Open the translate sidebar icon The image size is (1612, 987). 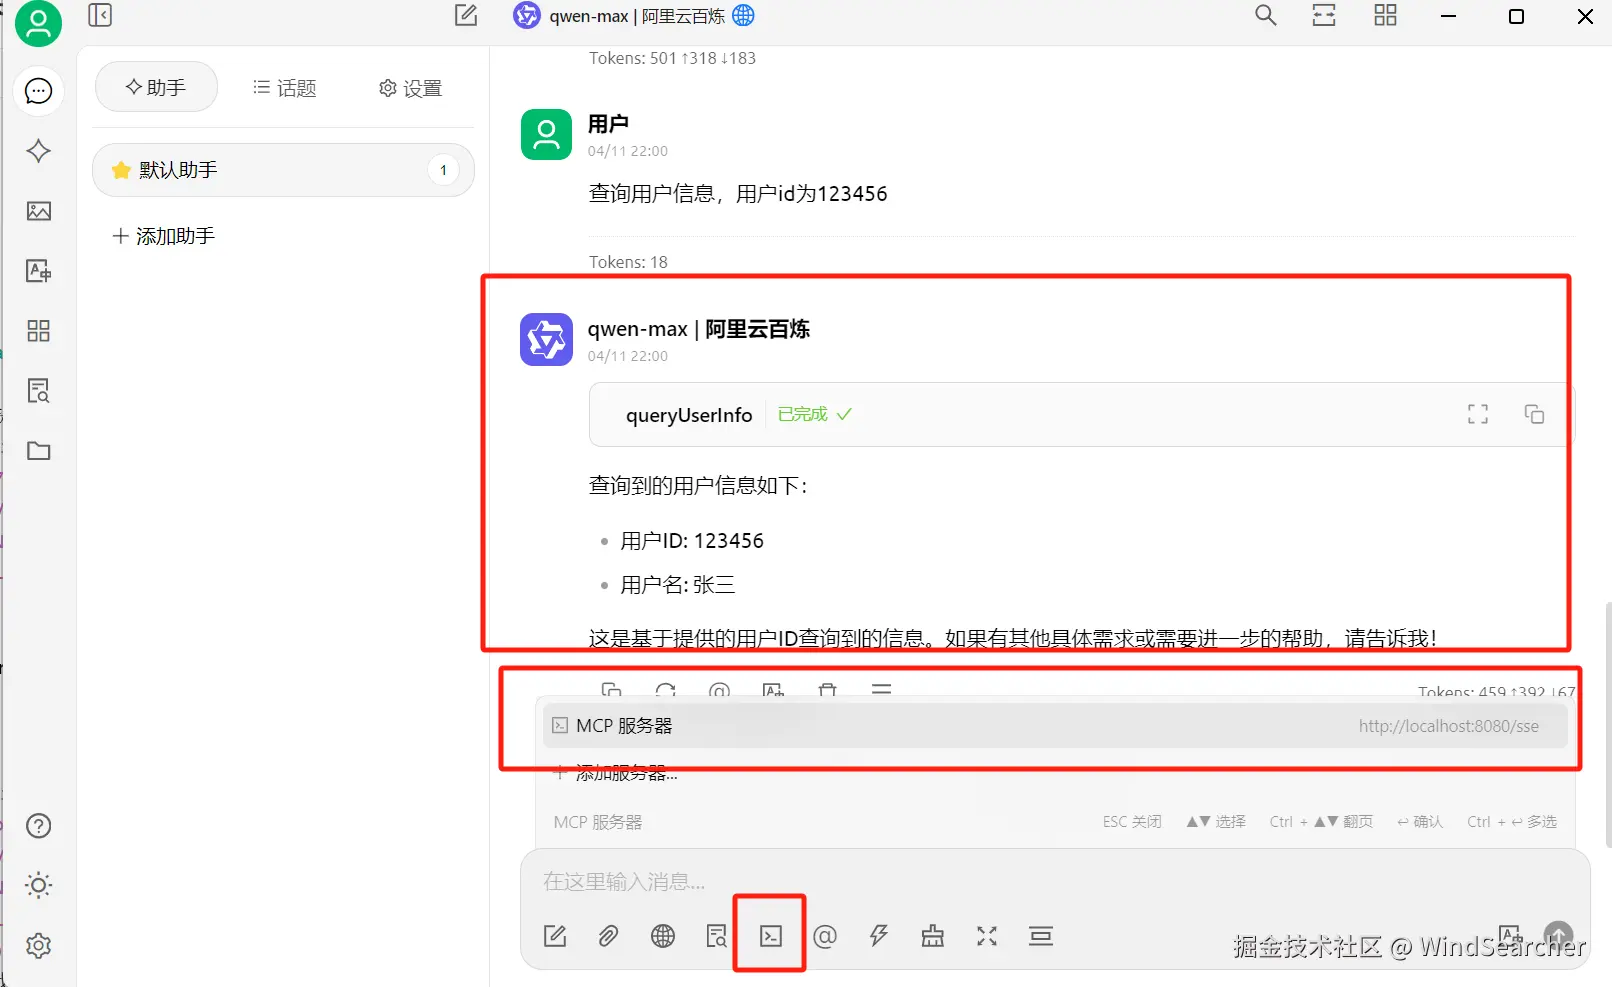click(38, 271)
